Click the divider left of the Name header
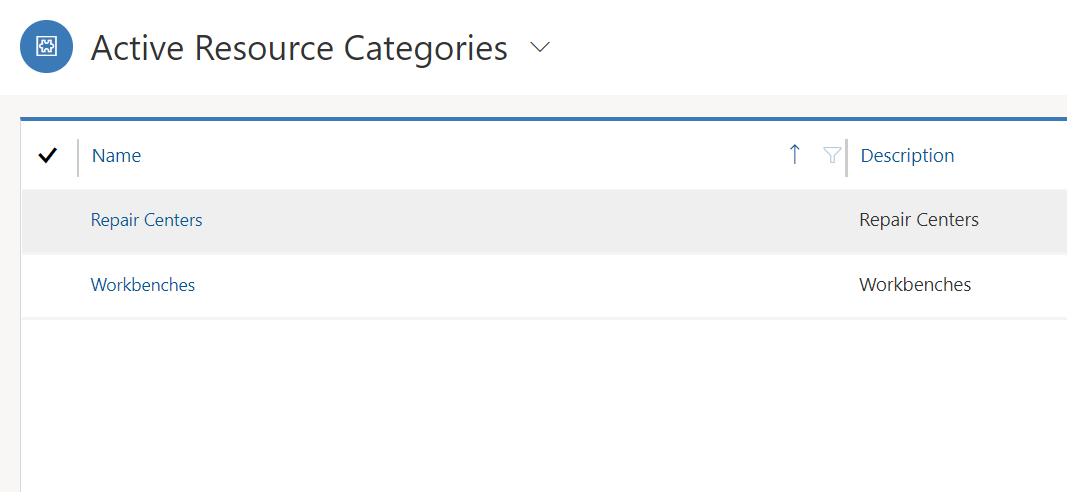Screen dimensions: 1067x492 tap(78, 157)
